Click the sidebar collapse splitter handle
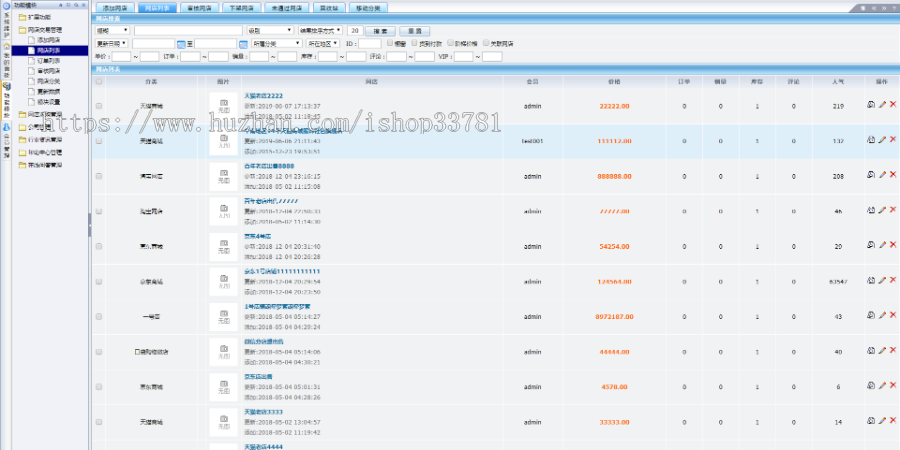This screenshot has height=450, width=900. tap(90, 225)
